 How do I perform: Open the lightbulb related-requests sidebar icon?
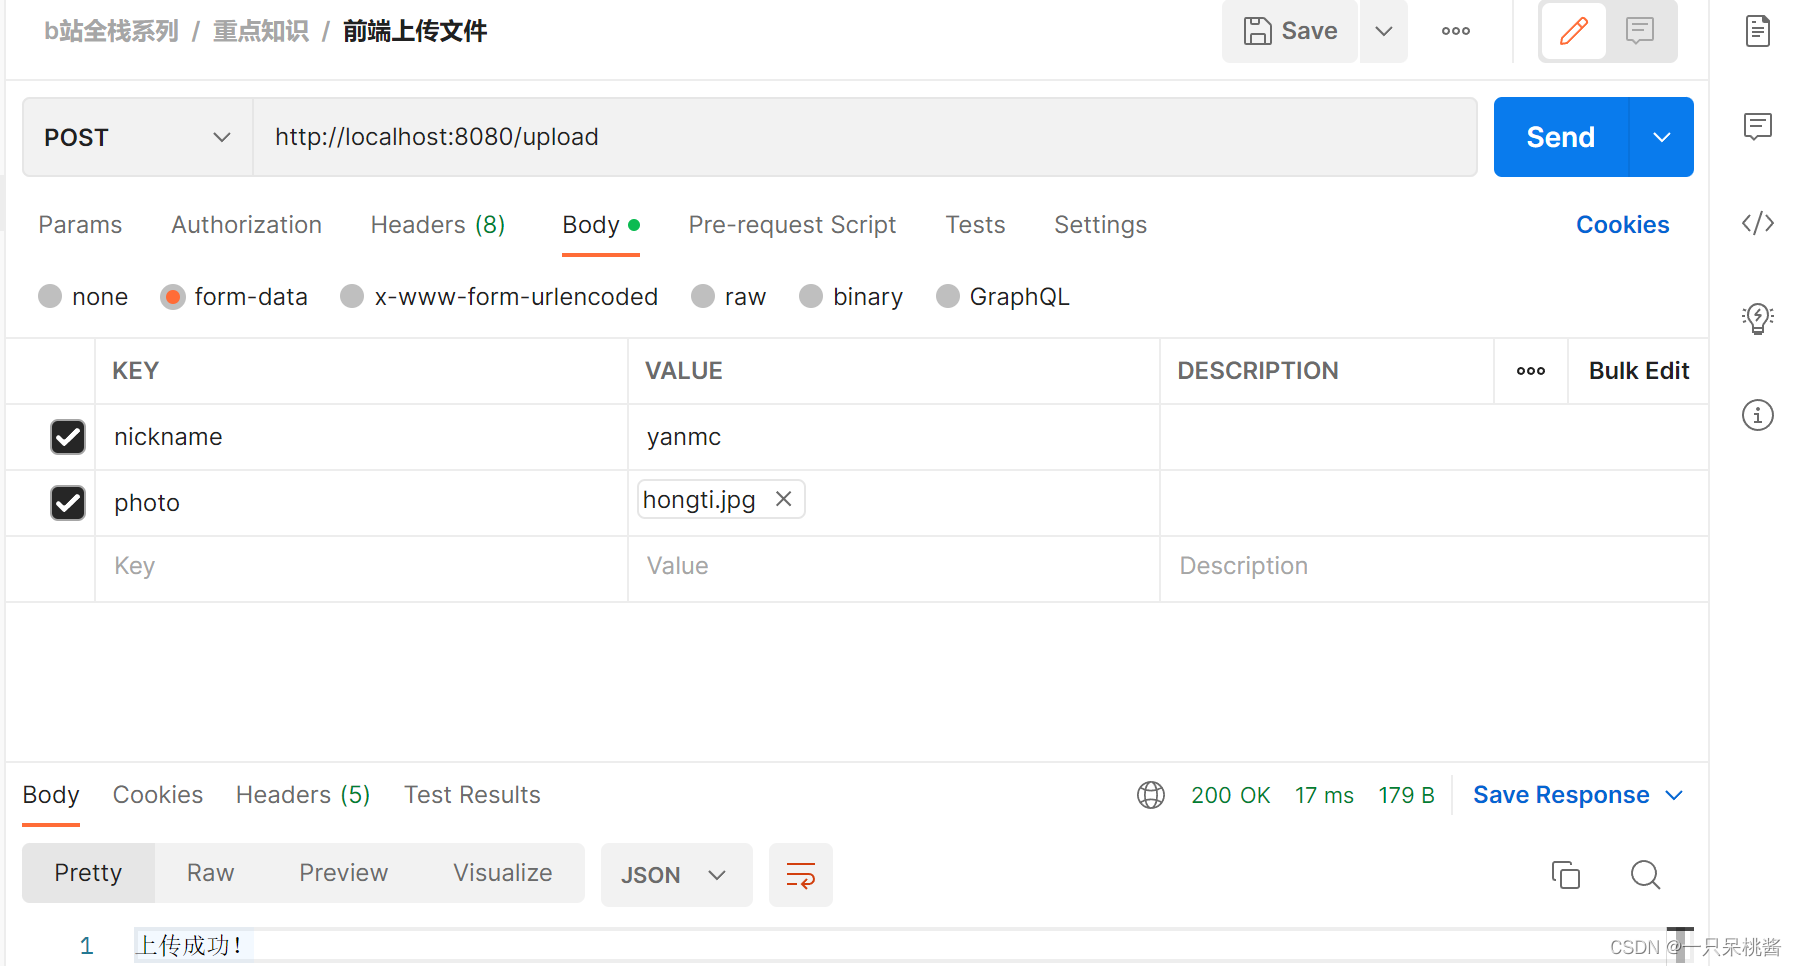[x=1758, y=318]
